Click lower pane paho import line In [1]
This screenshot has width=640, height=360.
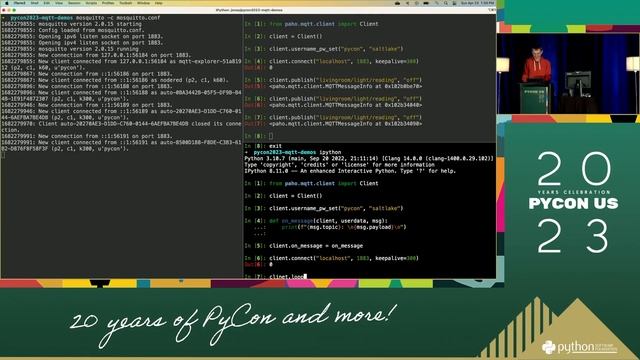pyautogui.click(x=311, y=184)
